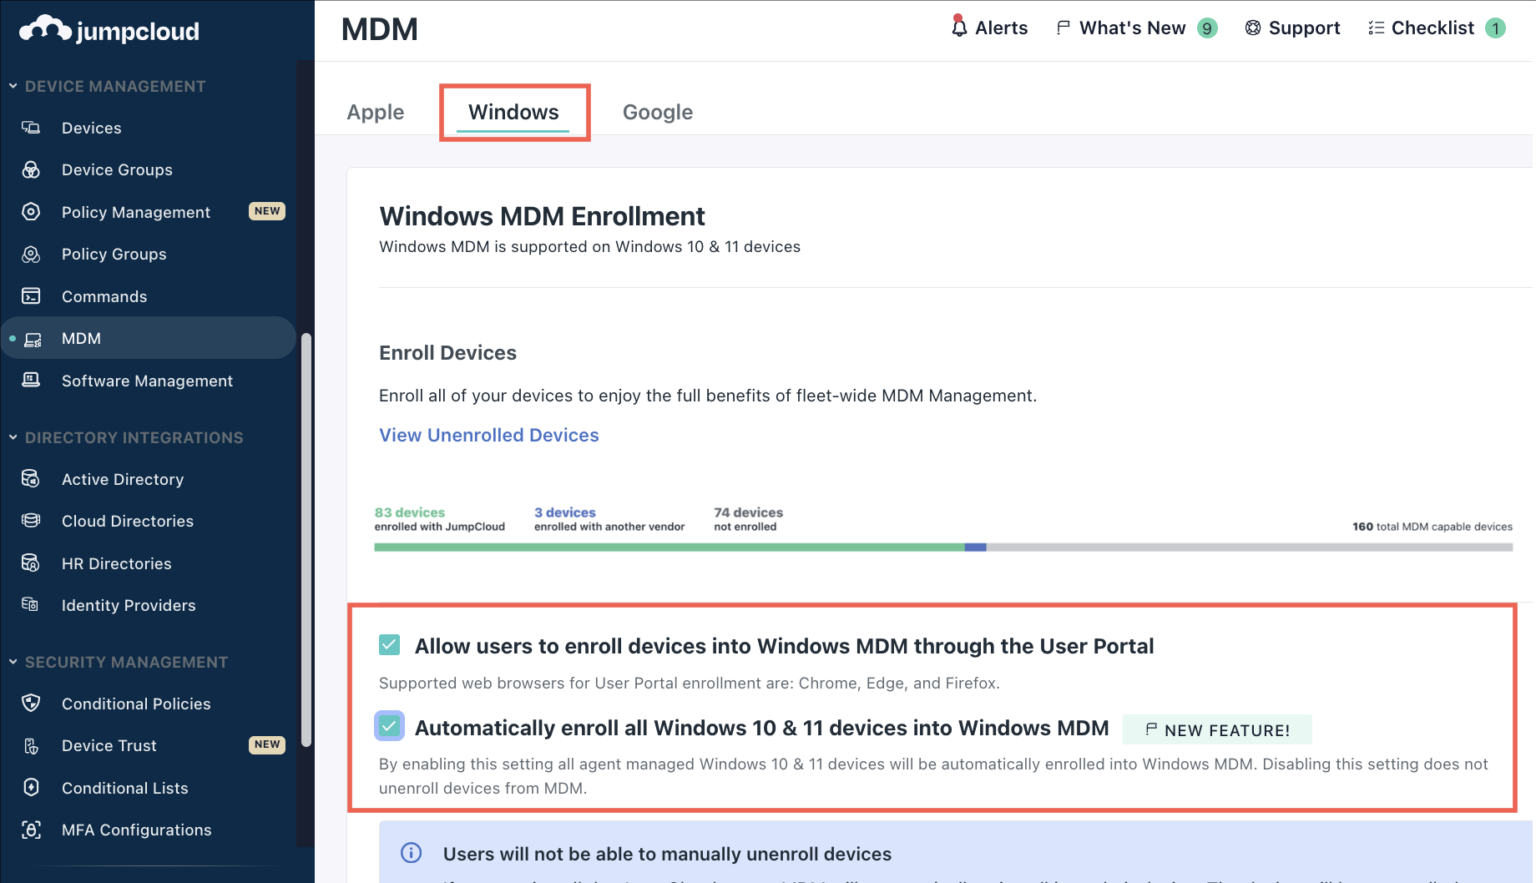Disable automatic Windows 10 & 11 enrollment

[x=388, y=726]
